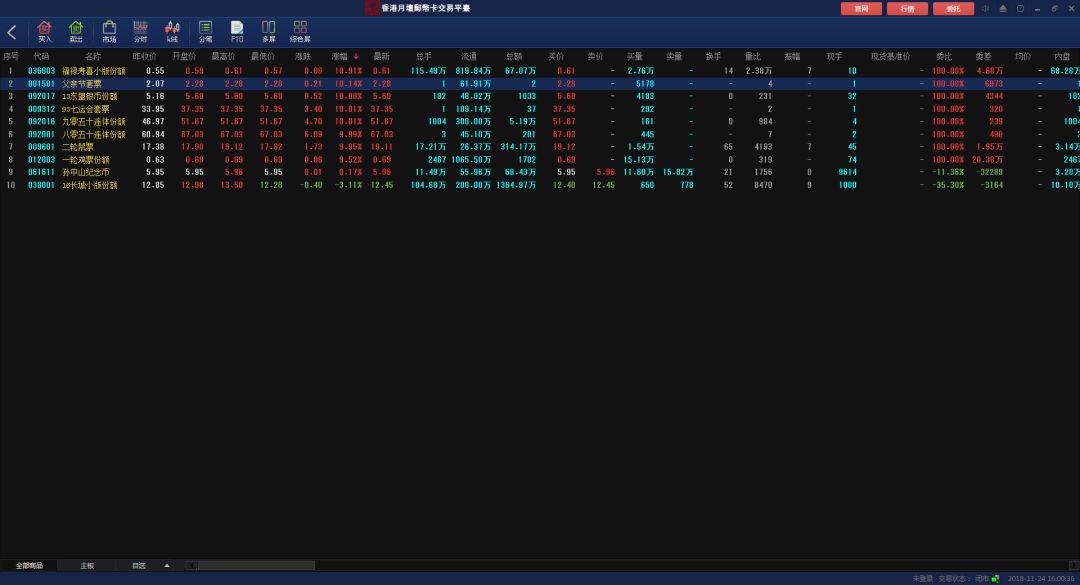This screenshot has width=1080, height=585.
Task: Switch to the 分时 (intraday) chart icon
Action: point(141,32)
